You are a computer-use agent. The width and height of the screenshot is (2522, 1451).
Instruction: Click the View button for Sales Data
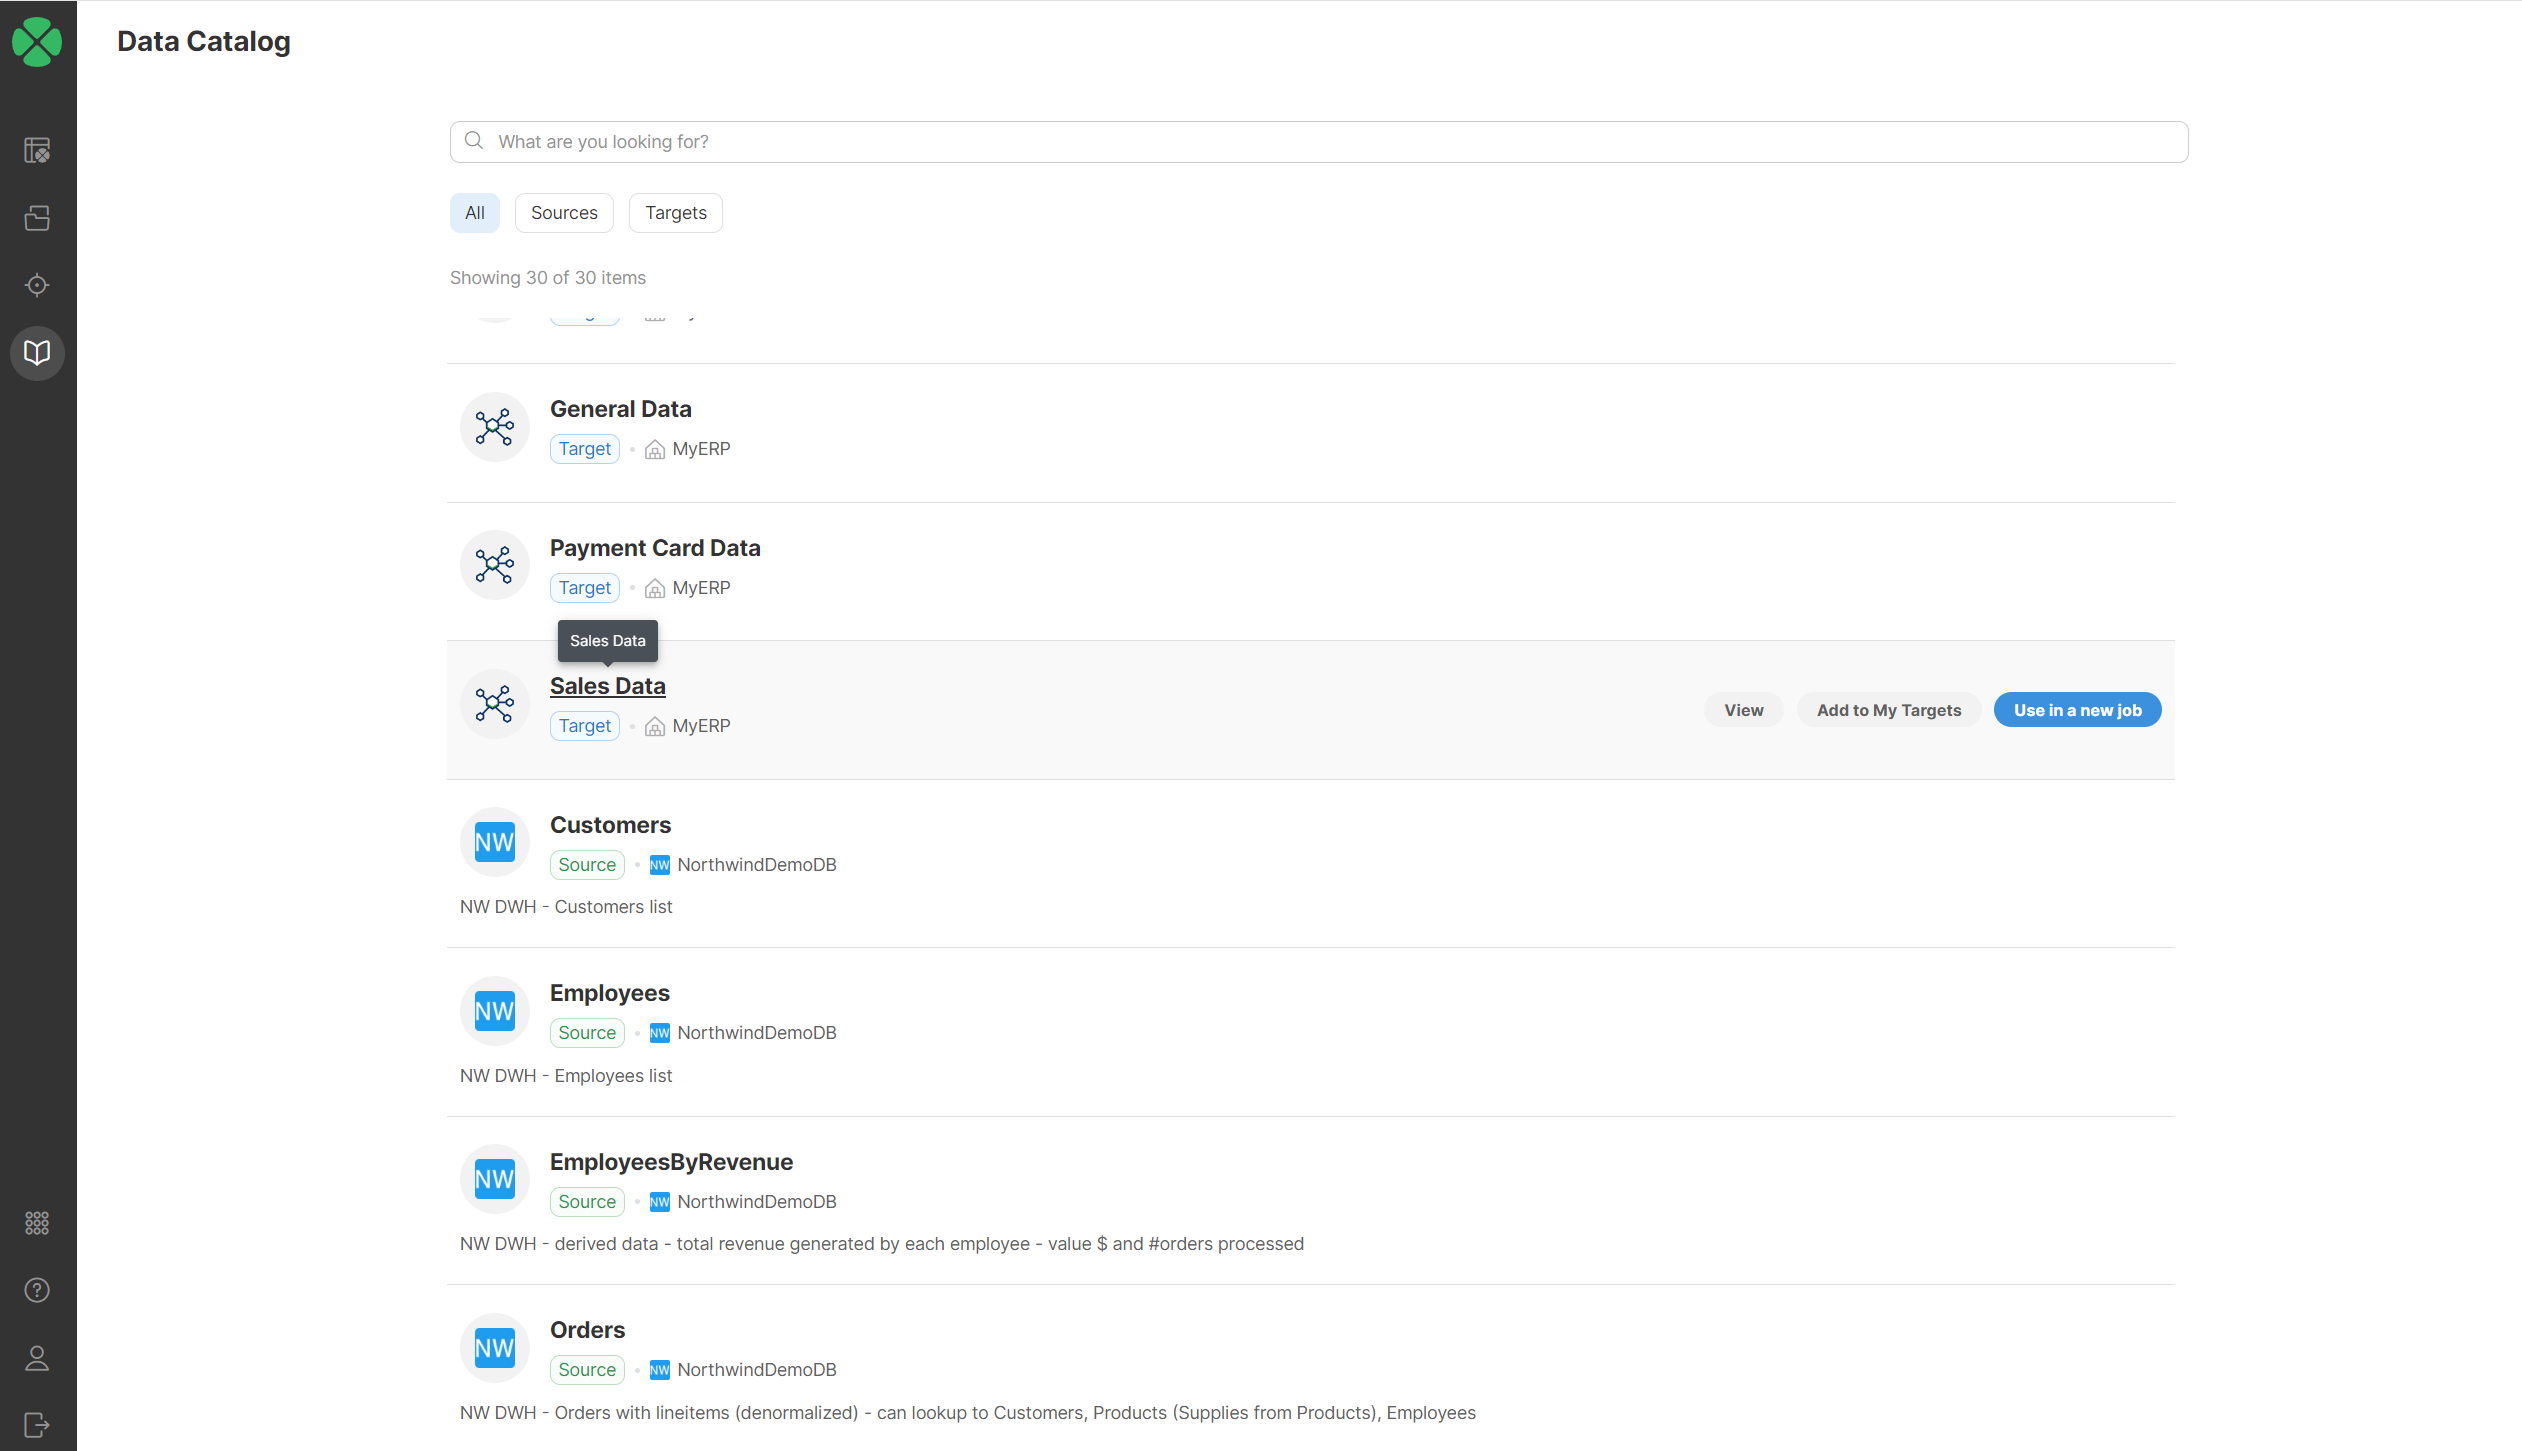coord(1743,710)
